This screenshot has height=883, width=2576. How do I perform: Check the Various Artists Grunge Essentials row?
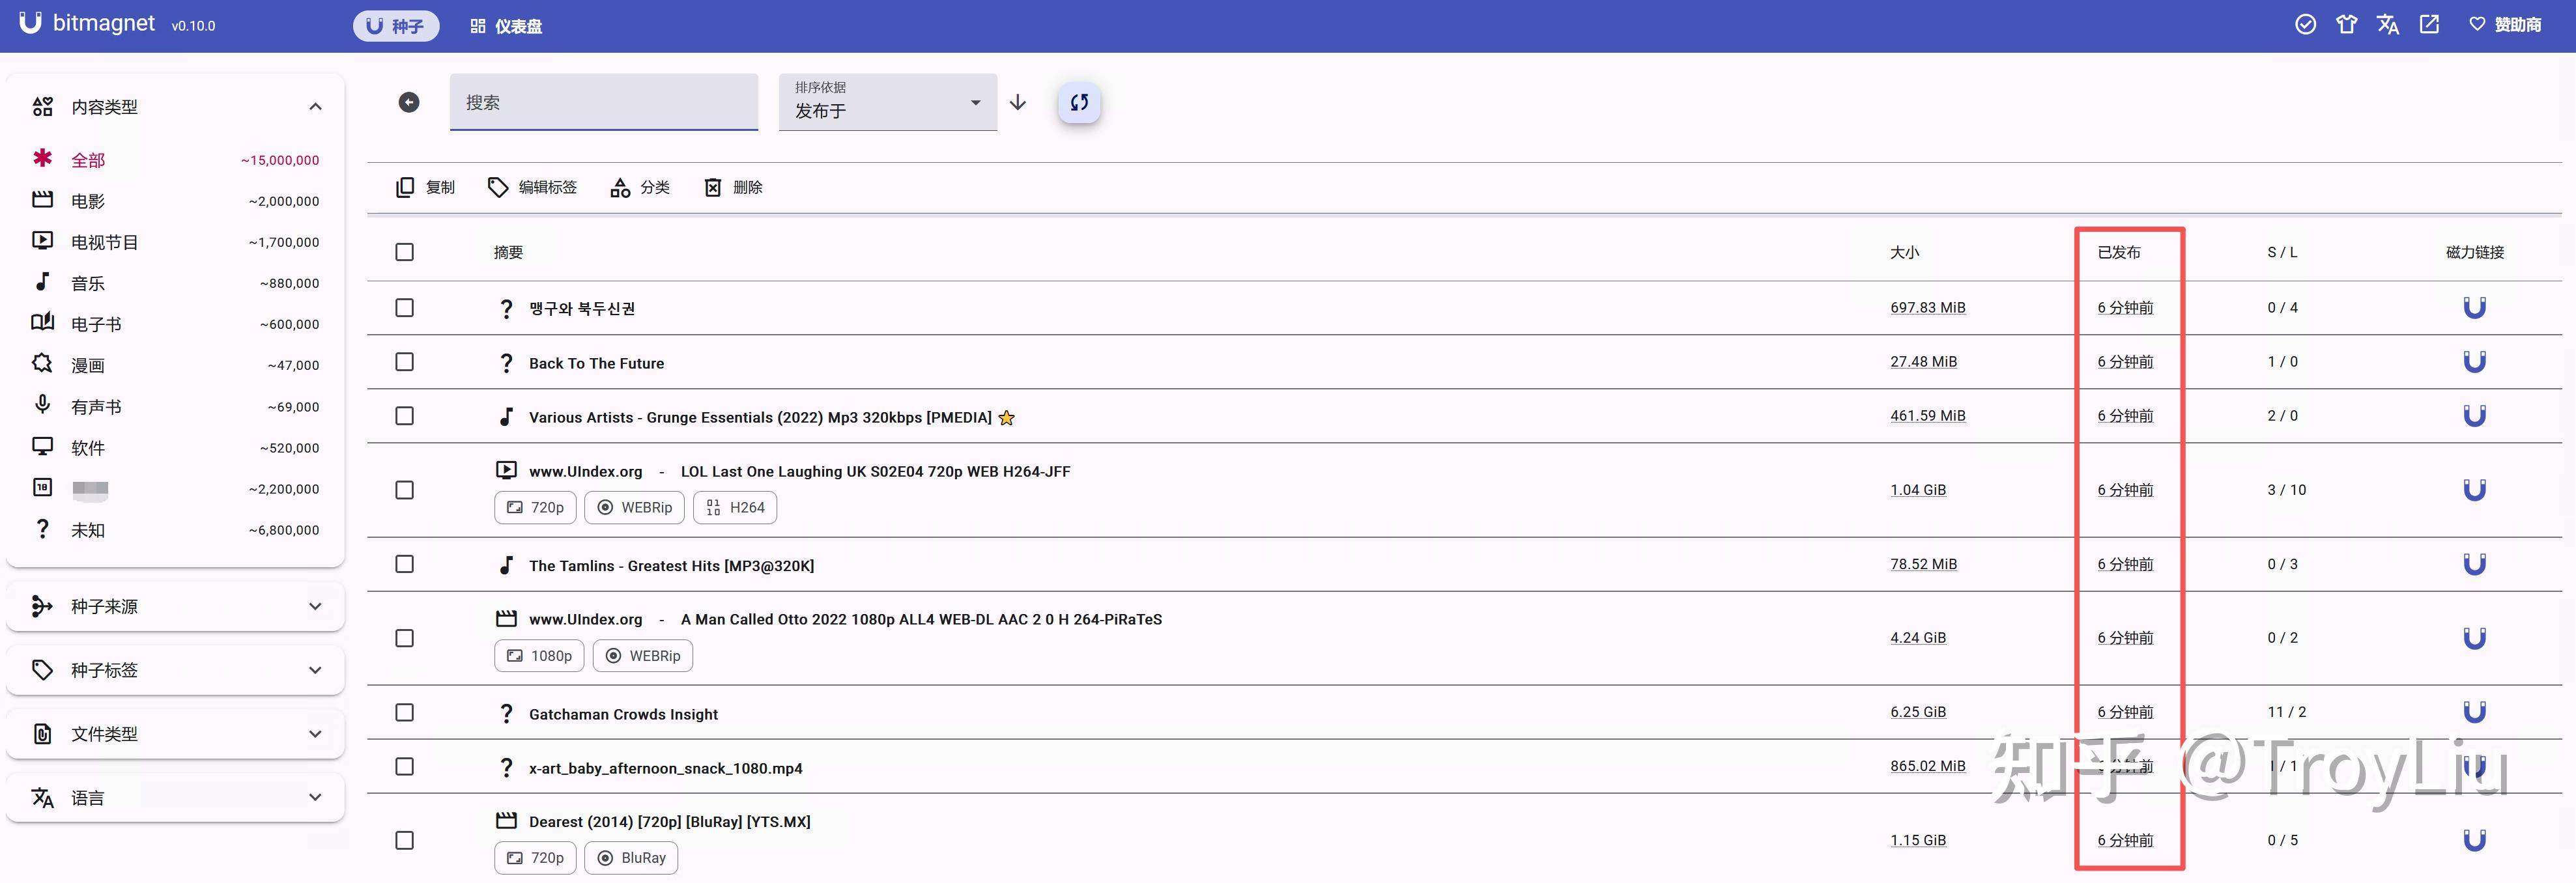(x=404, y=416)
